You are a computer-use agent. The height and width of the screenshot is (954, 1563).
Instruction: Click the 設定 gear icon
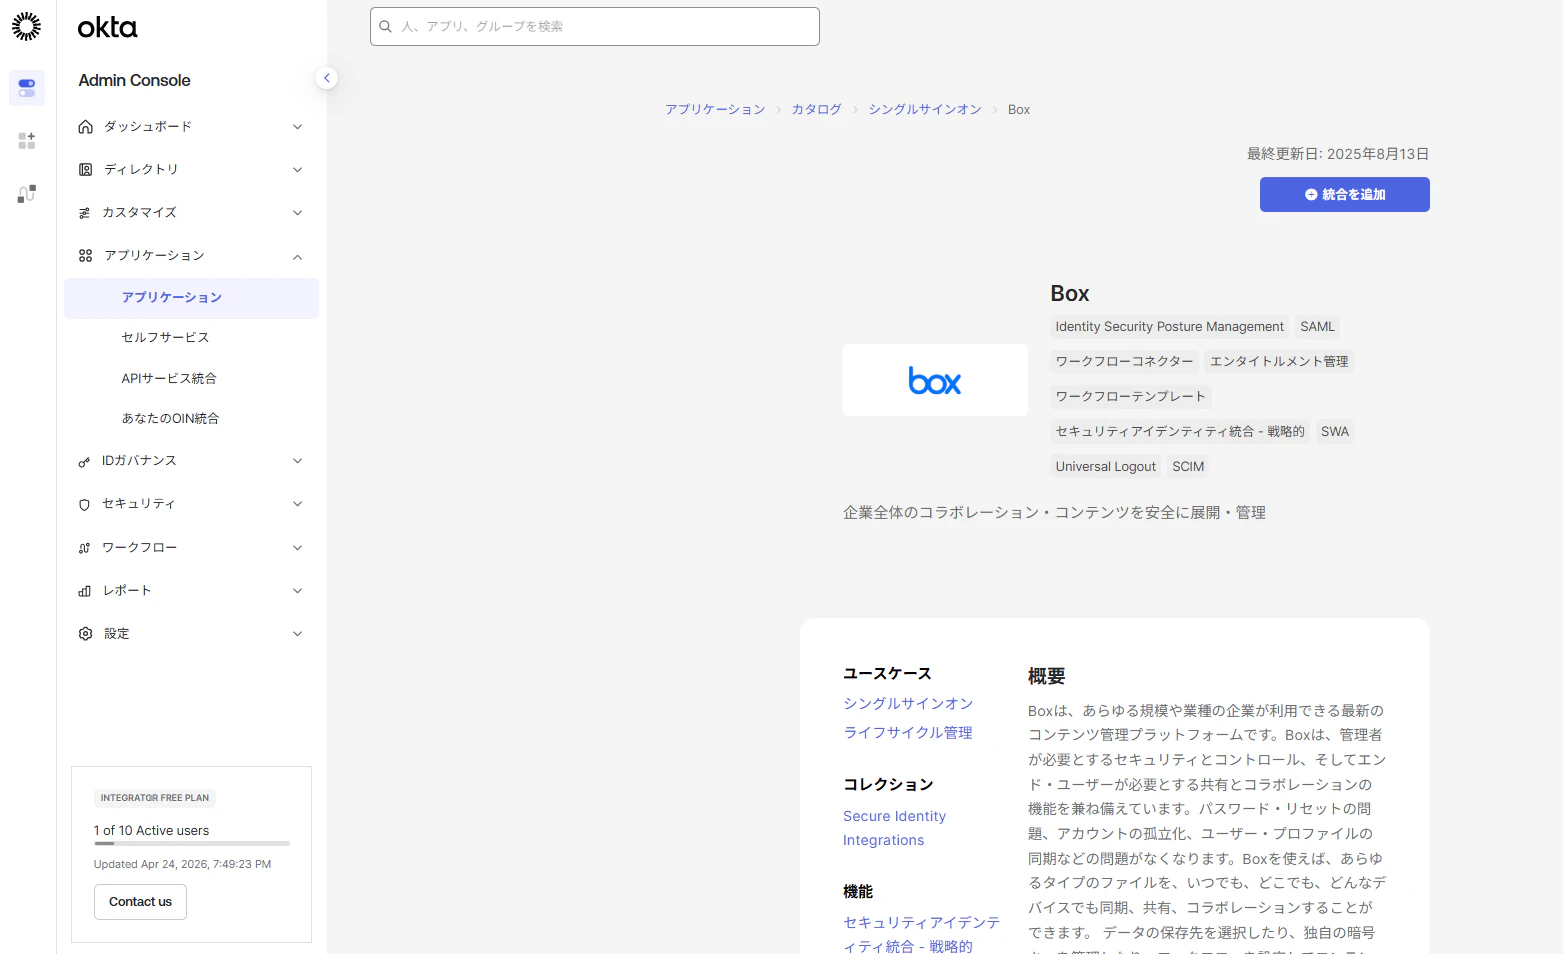(85, 634)
